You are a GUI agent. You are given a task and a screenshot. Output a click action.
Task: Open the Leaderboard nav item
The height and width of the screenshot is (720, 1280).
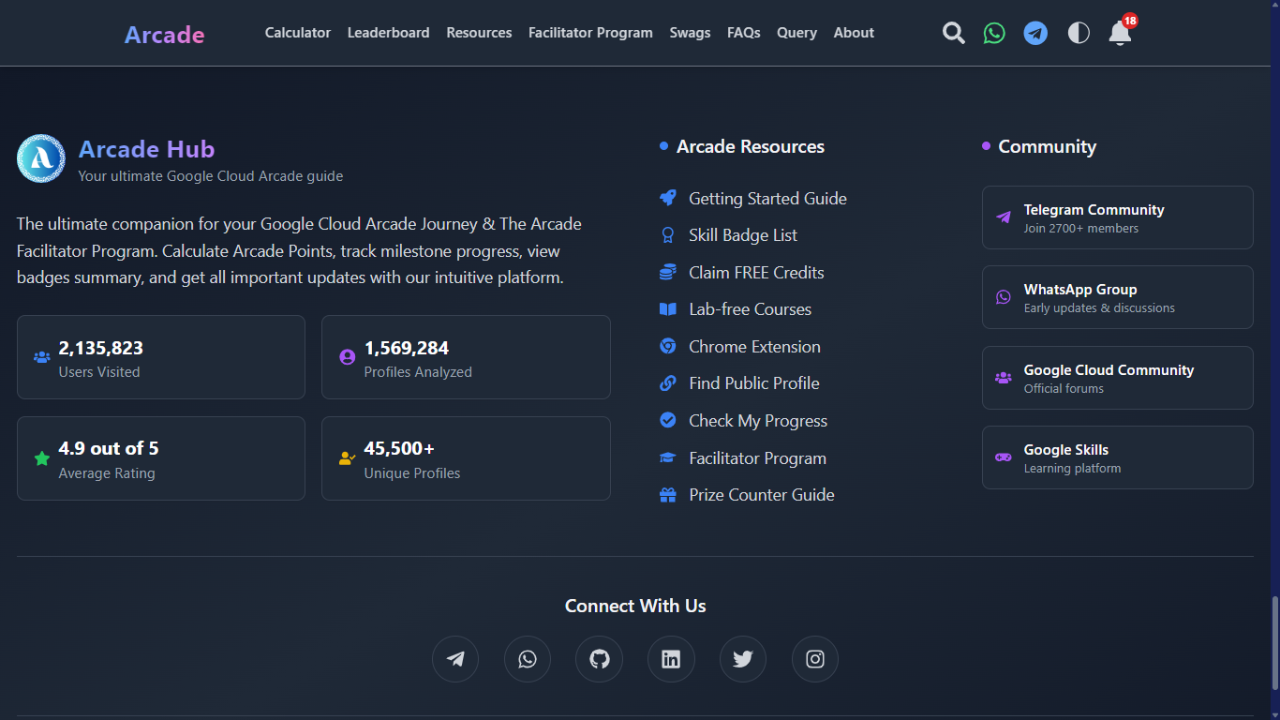388,33
